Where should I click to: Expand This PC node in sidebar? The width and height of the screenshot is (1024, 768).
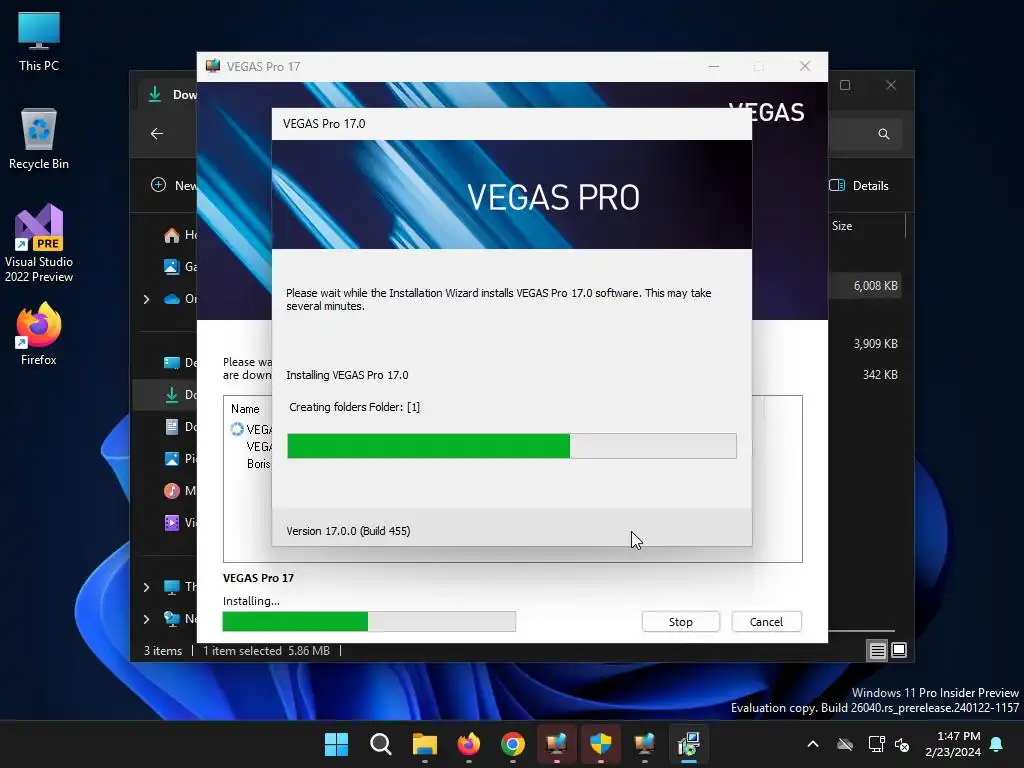(x=146, y=587)
